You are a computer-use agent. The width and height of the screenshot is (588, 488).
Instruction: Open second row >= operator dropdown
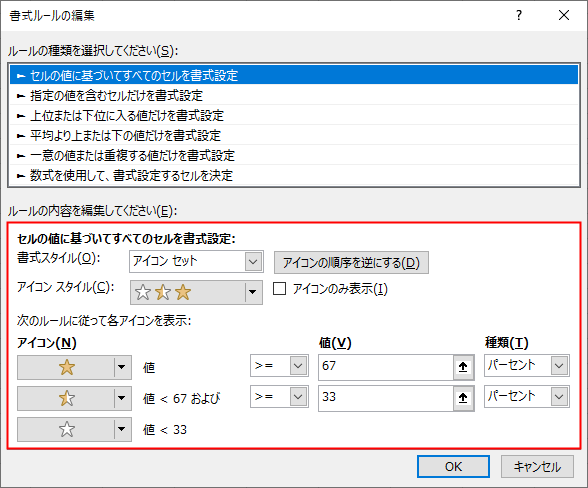coord(279,396)
